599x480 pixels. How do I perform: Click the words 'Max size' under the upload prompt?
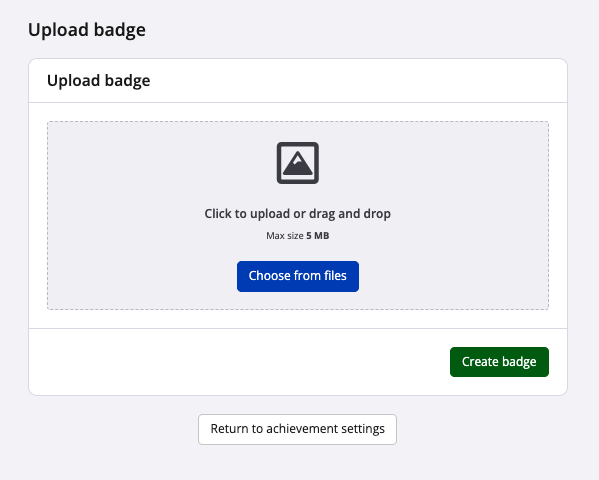click(x=285, y=236)
